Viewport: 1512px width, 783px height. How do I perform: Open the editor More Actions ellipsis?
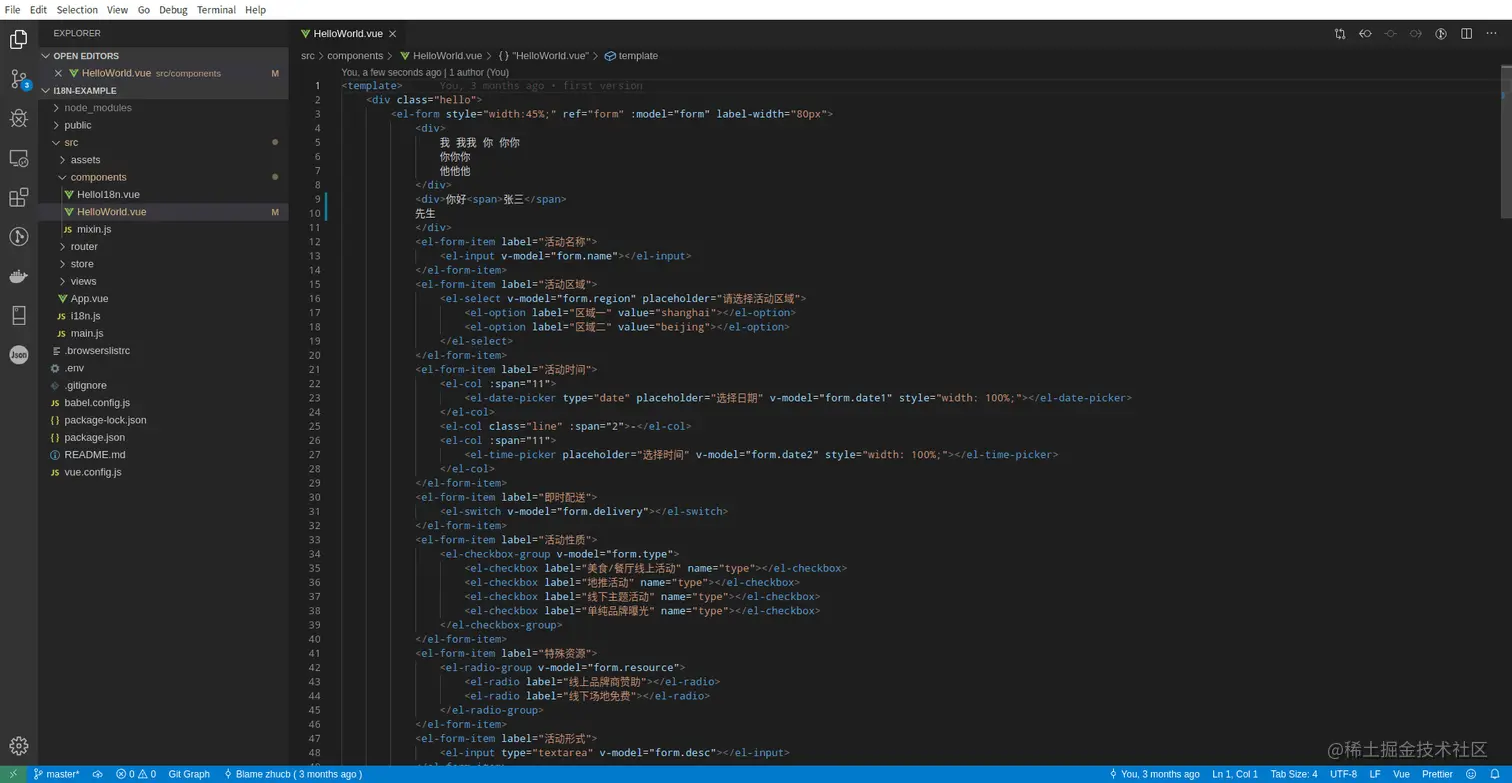[x=1491, y=34]
